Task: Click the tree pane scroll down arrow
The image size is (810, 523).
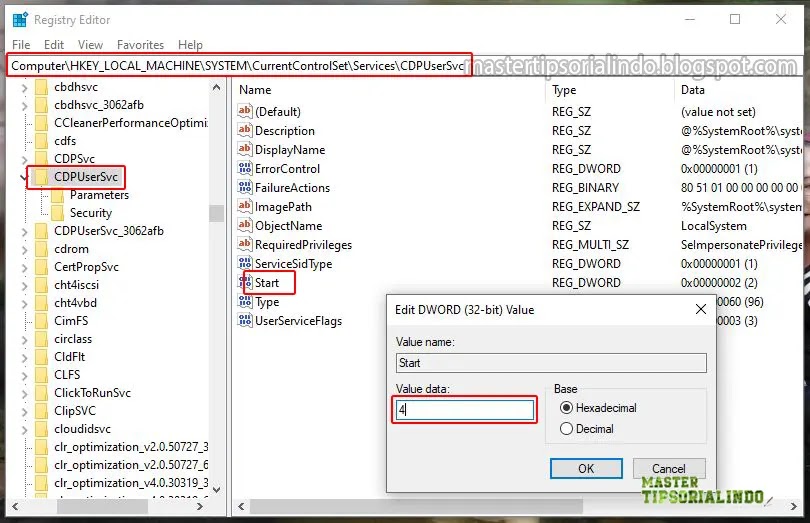Action: (216, 489)
